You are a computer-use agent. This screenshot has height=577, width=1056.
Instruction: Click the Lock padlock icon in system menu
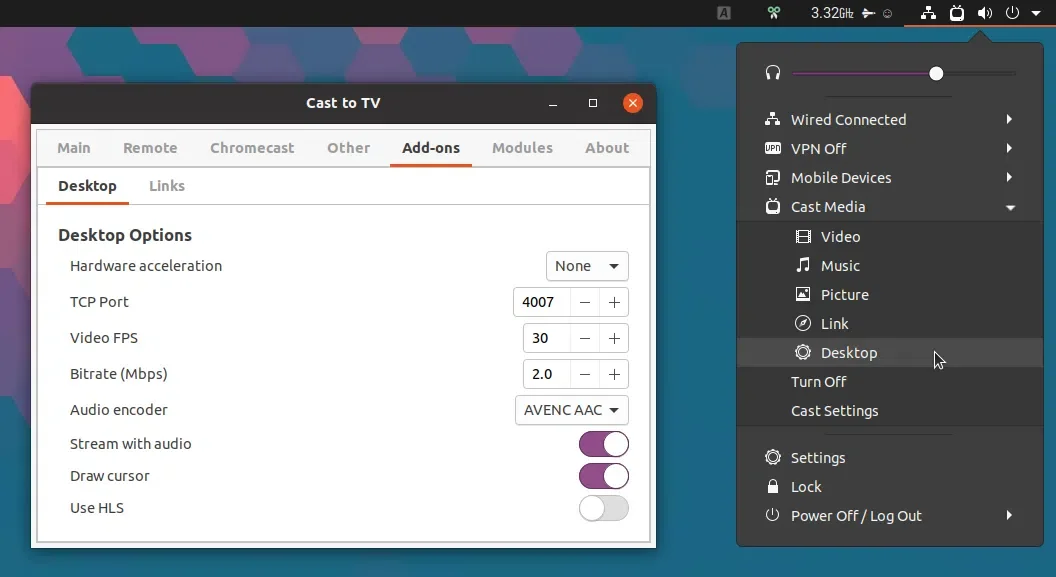click(x=772, y=486)
